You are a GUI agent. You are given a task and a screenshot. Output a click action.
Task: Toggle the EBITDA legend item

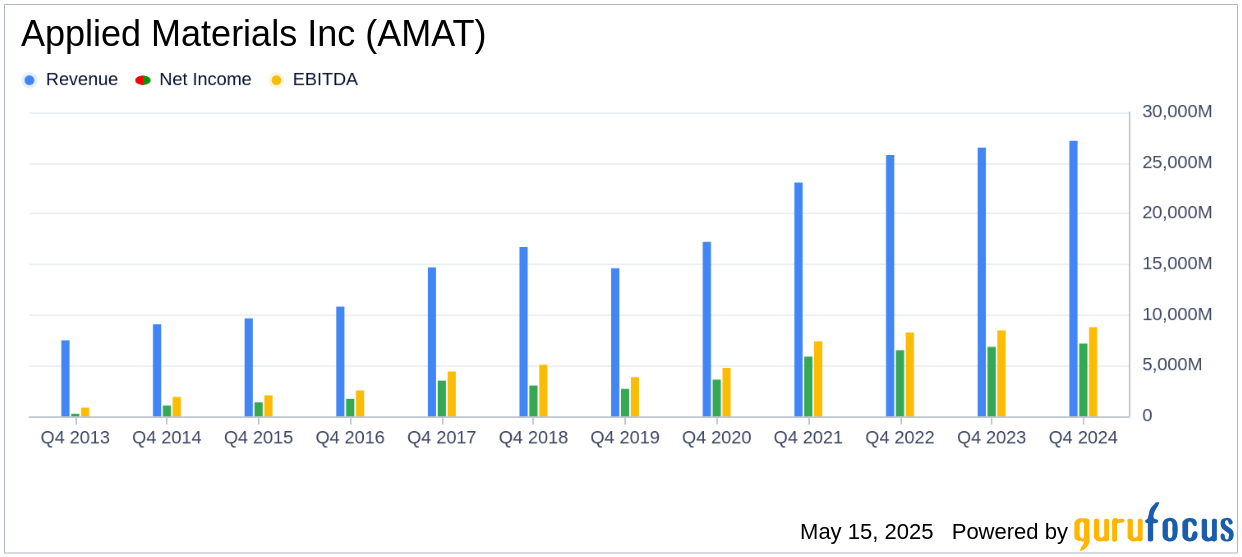[313, 80]
